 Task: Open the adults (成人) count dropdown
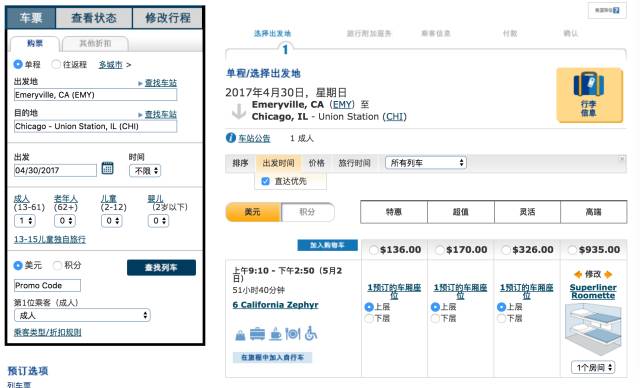pos(25,221)
